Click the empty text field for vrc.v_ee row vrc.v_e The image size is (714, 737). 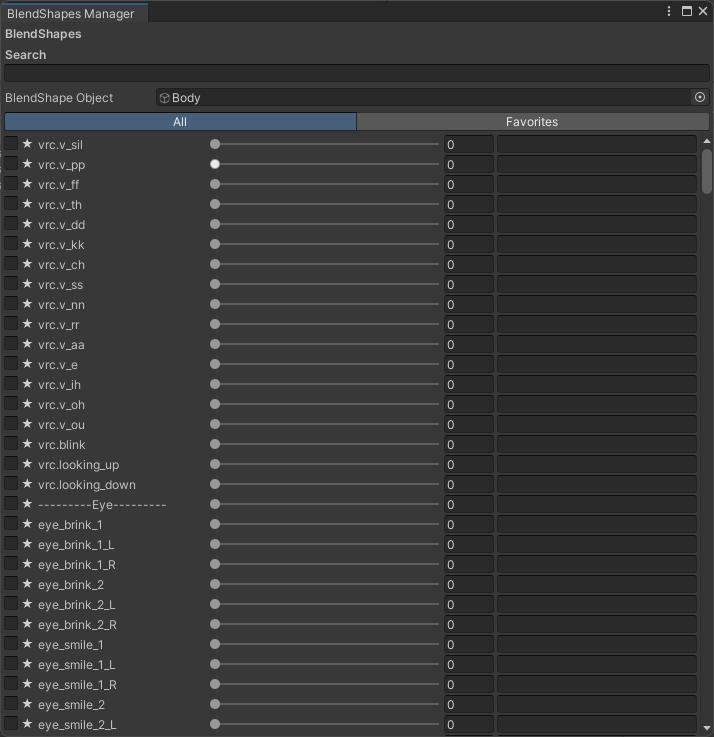(596, 365)
